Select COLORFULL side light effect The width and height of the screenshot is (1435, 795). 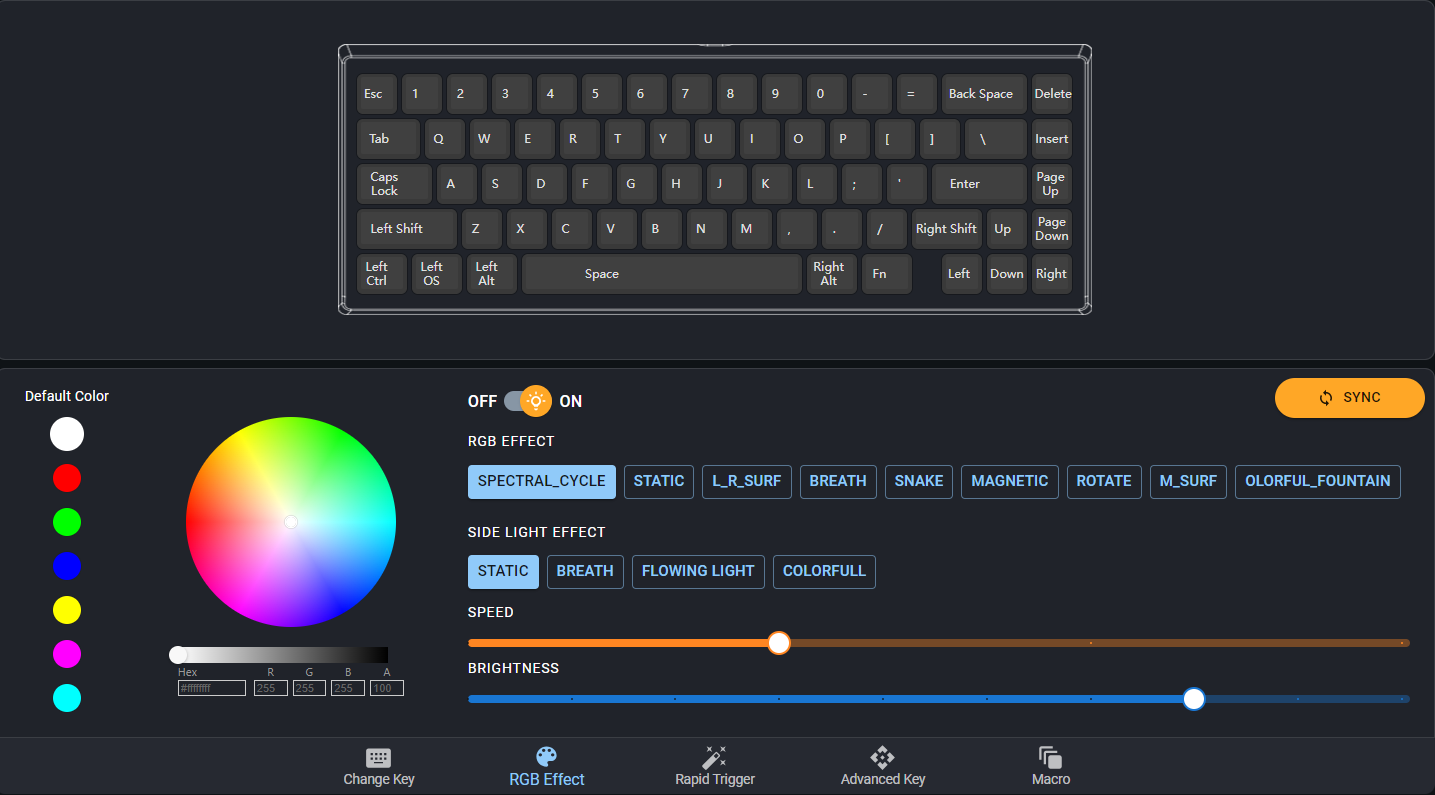click(824, 571)
